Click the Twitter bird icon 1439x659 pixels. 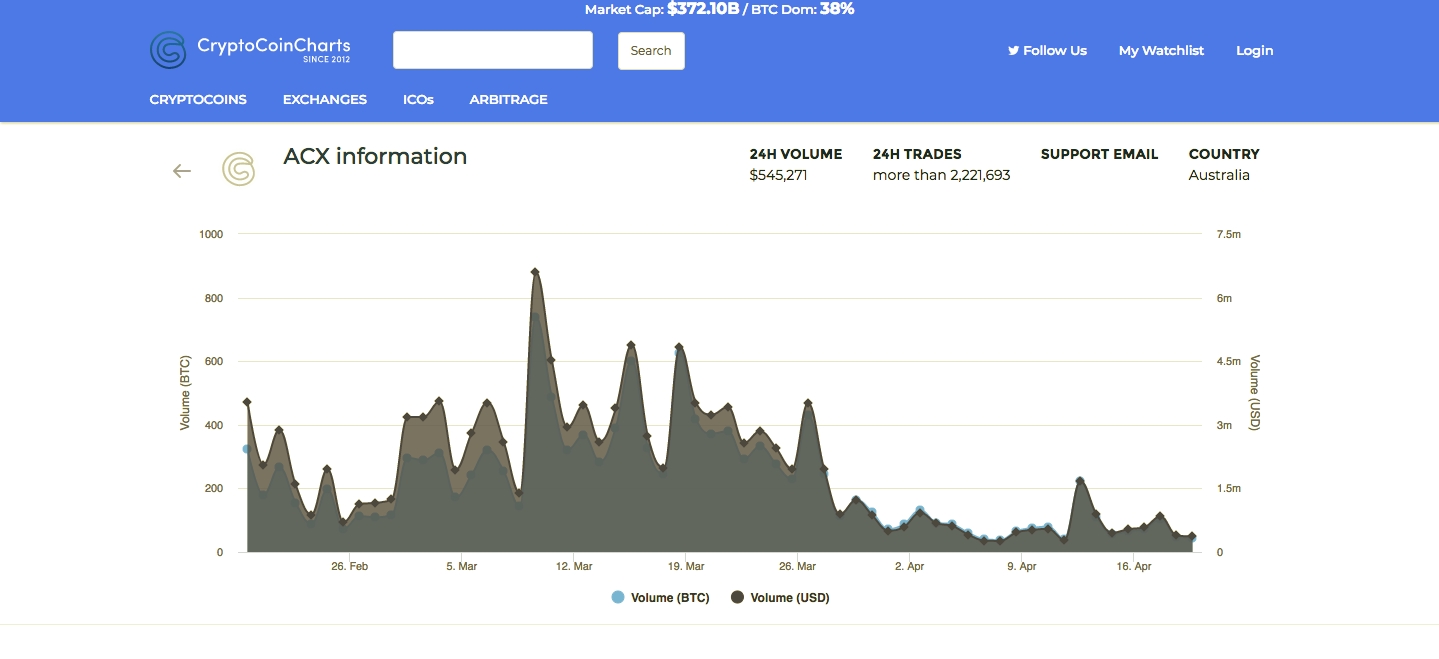[x=1013, y=51]
